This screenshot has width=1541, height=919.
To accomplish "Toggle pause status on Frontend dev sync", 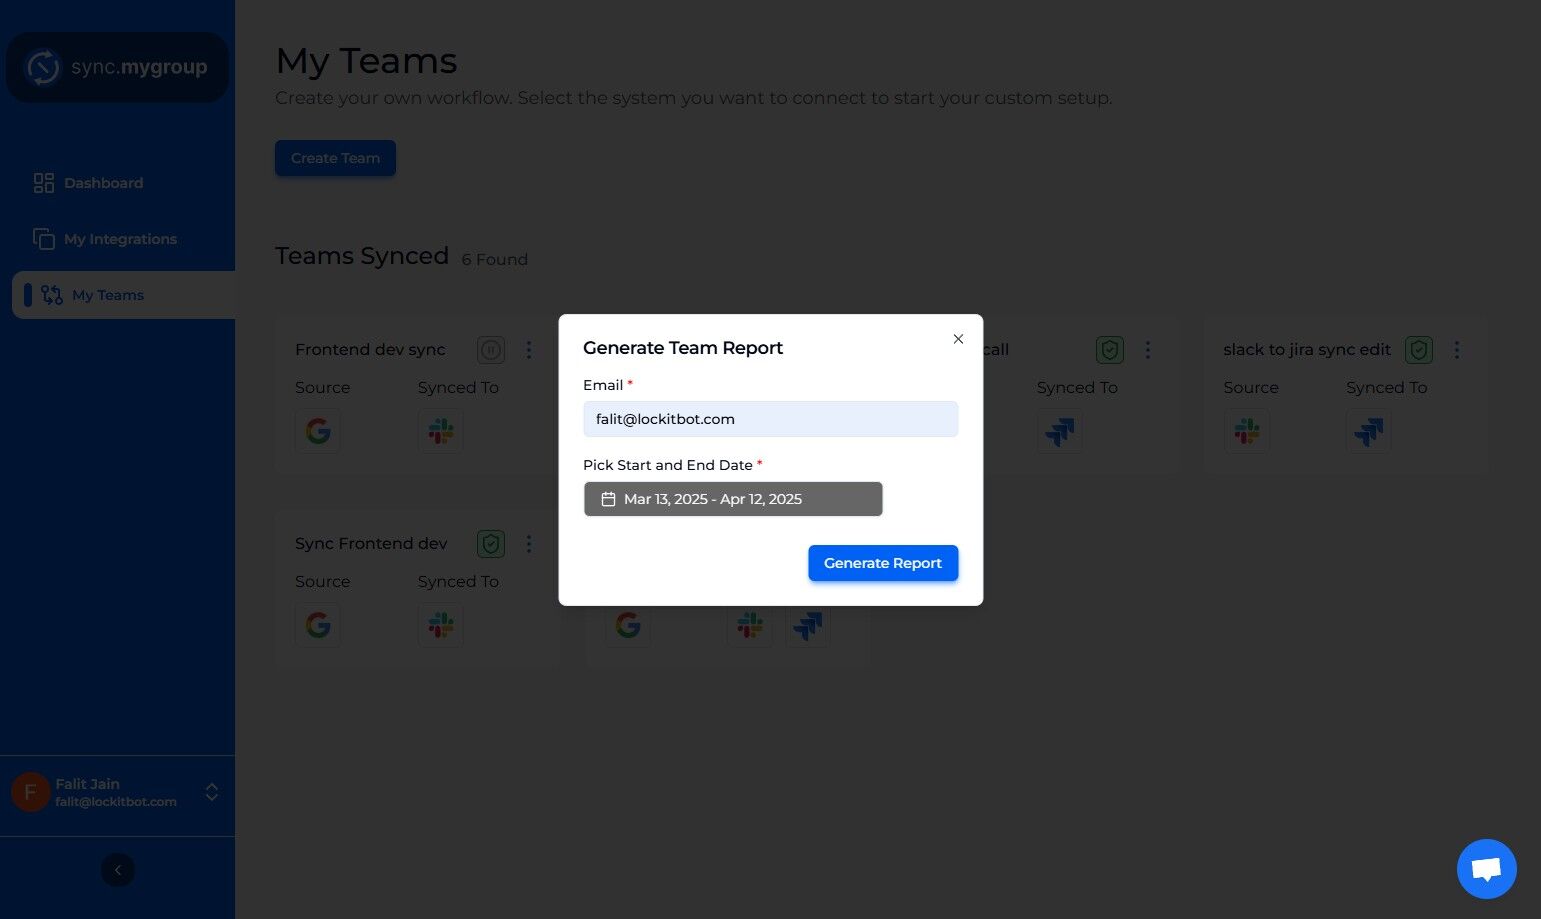I will [x=491, y=350].
